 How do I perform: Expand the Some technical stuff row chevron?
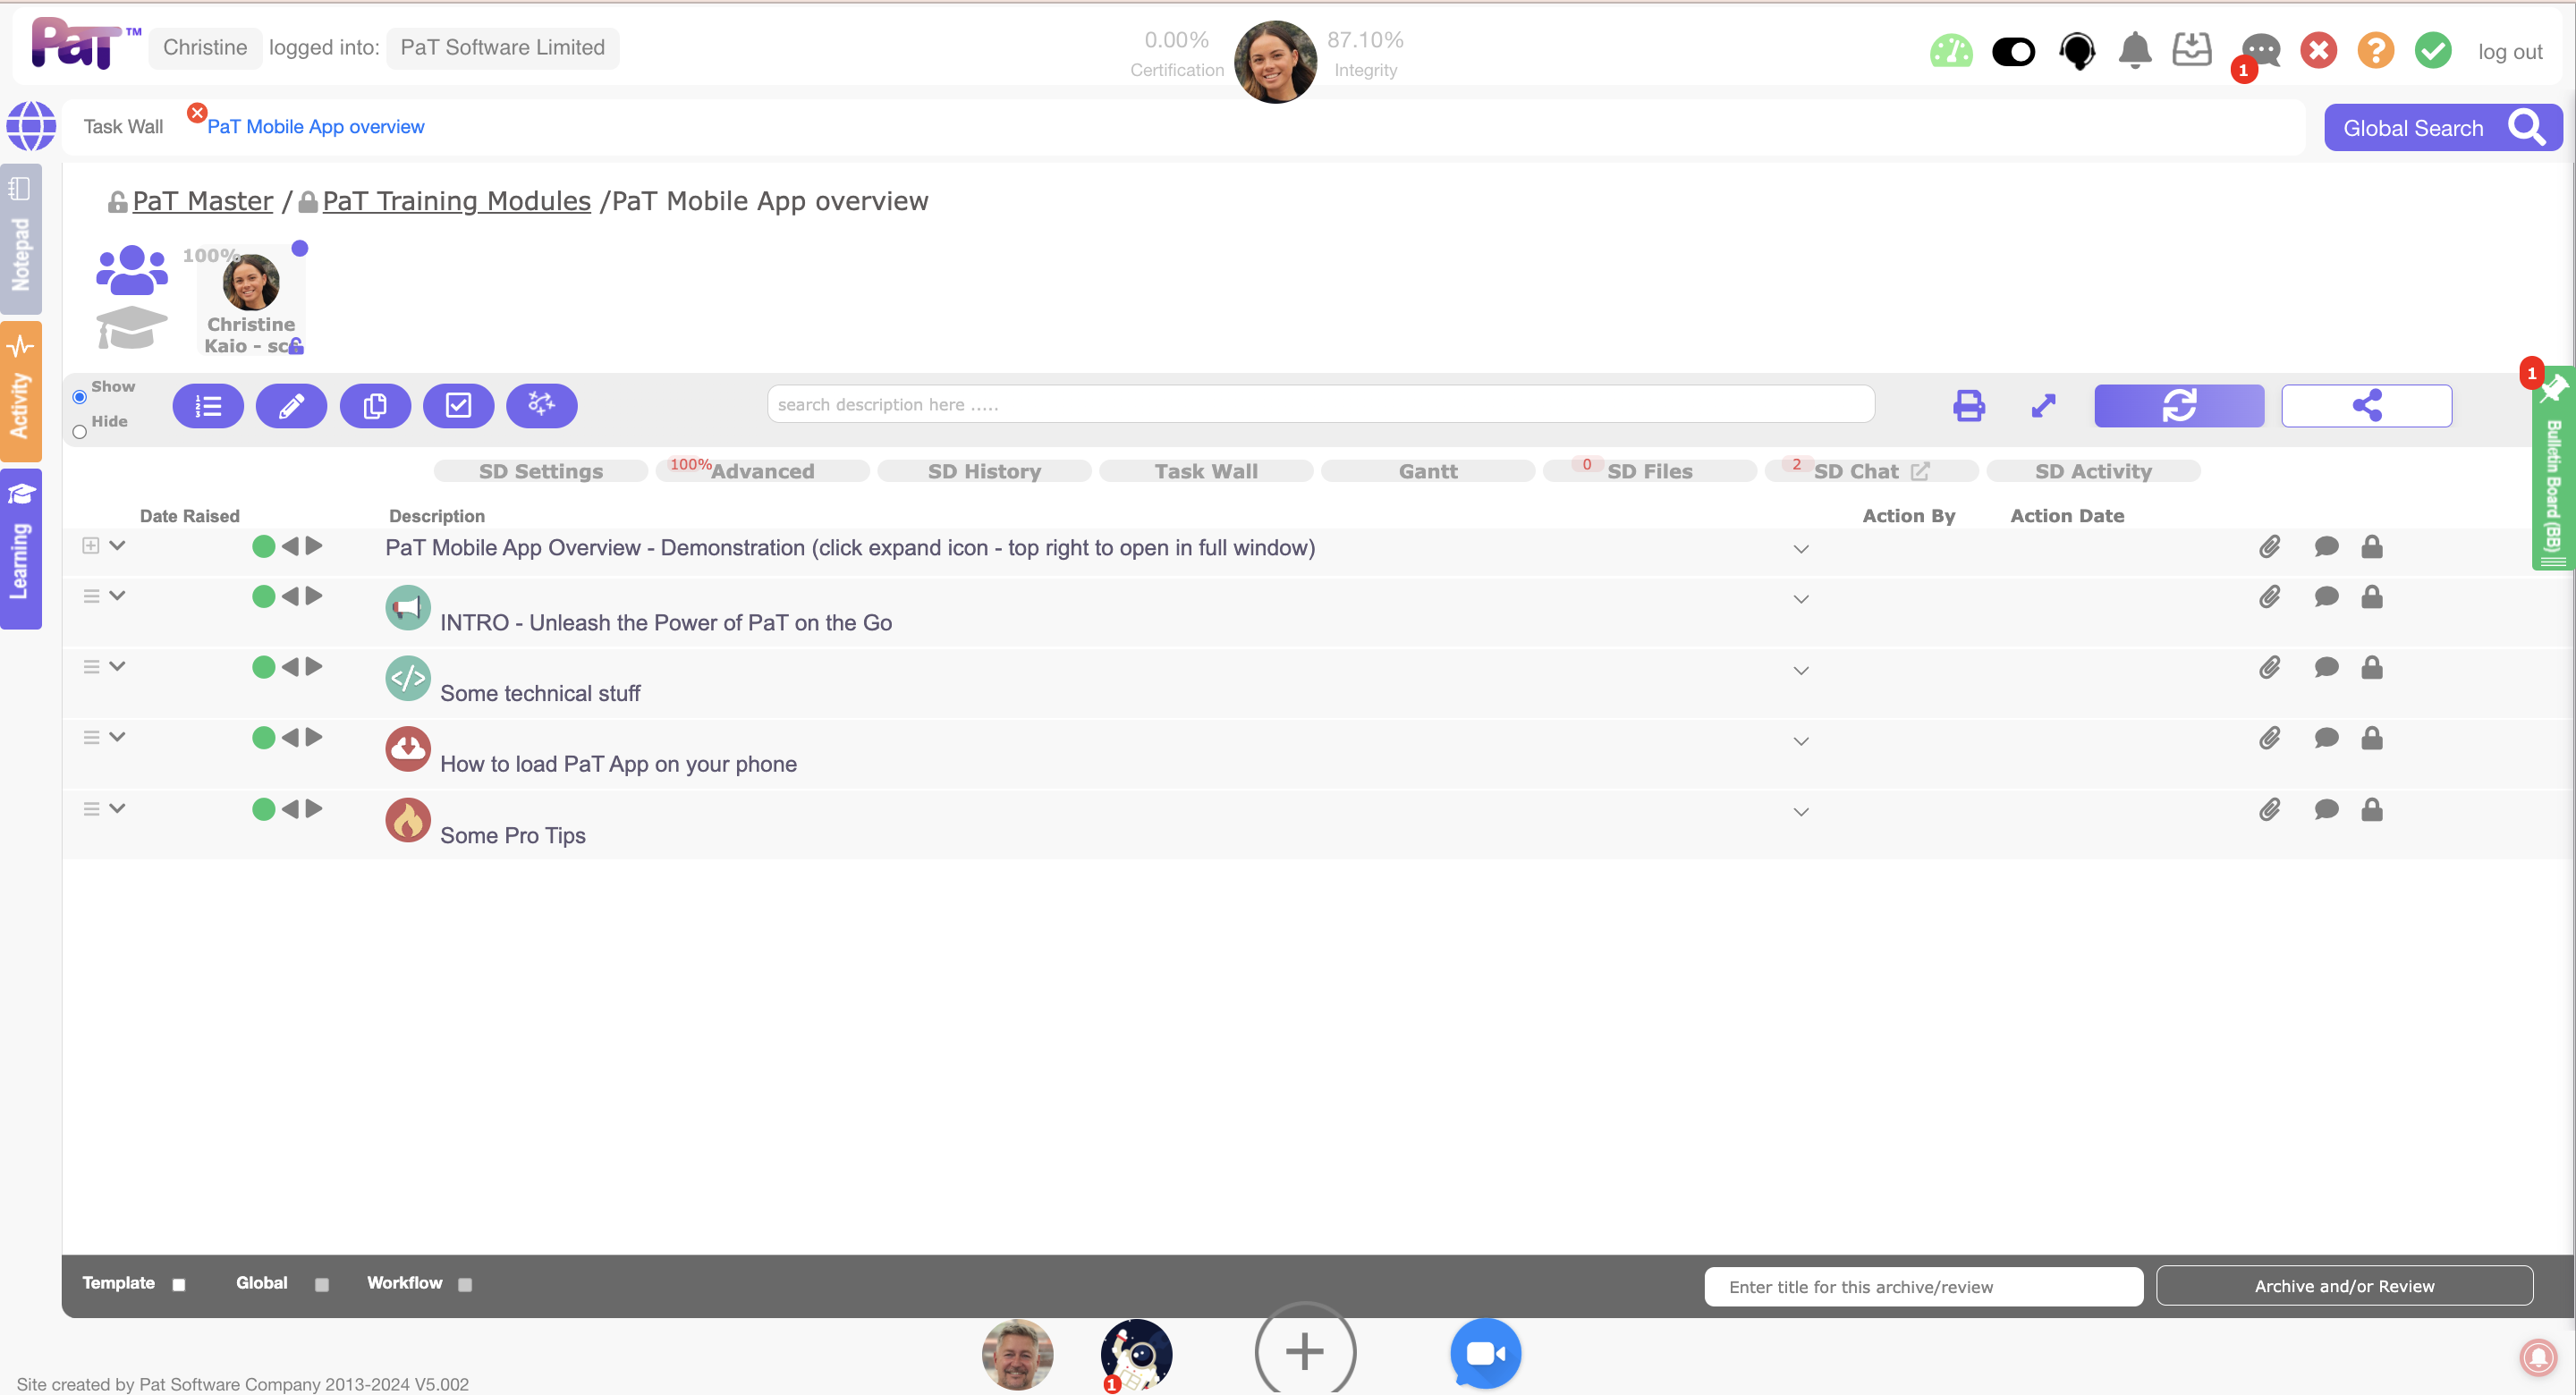[117, 666]
